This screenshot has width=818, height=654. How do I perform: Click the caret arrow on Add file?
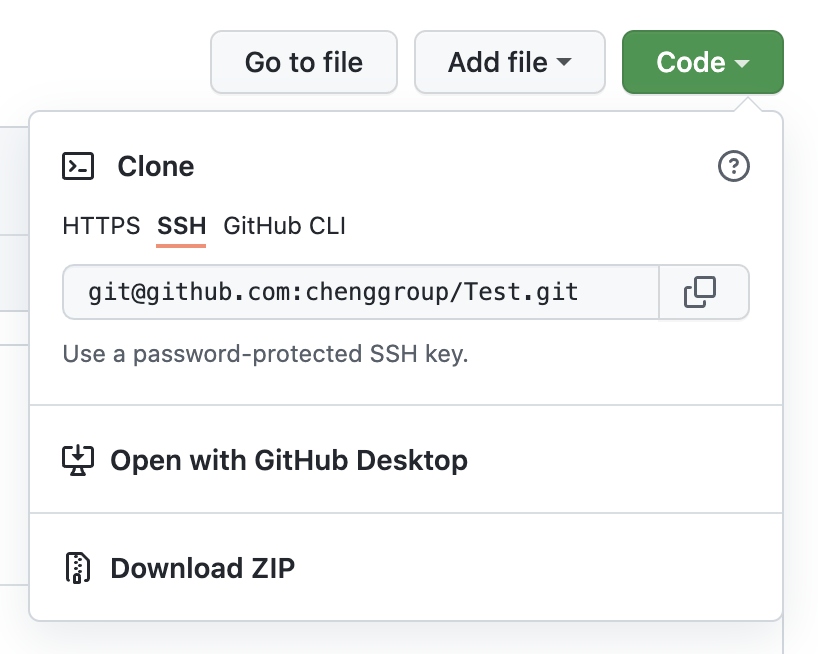(564, 62)
